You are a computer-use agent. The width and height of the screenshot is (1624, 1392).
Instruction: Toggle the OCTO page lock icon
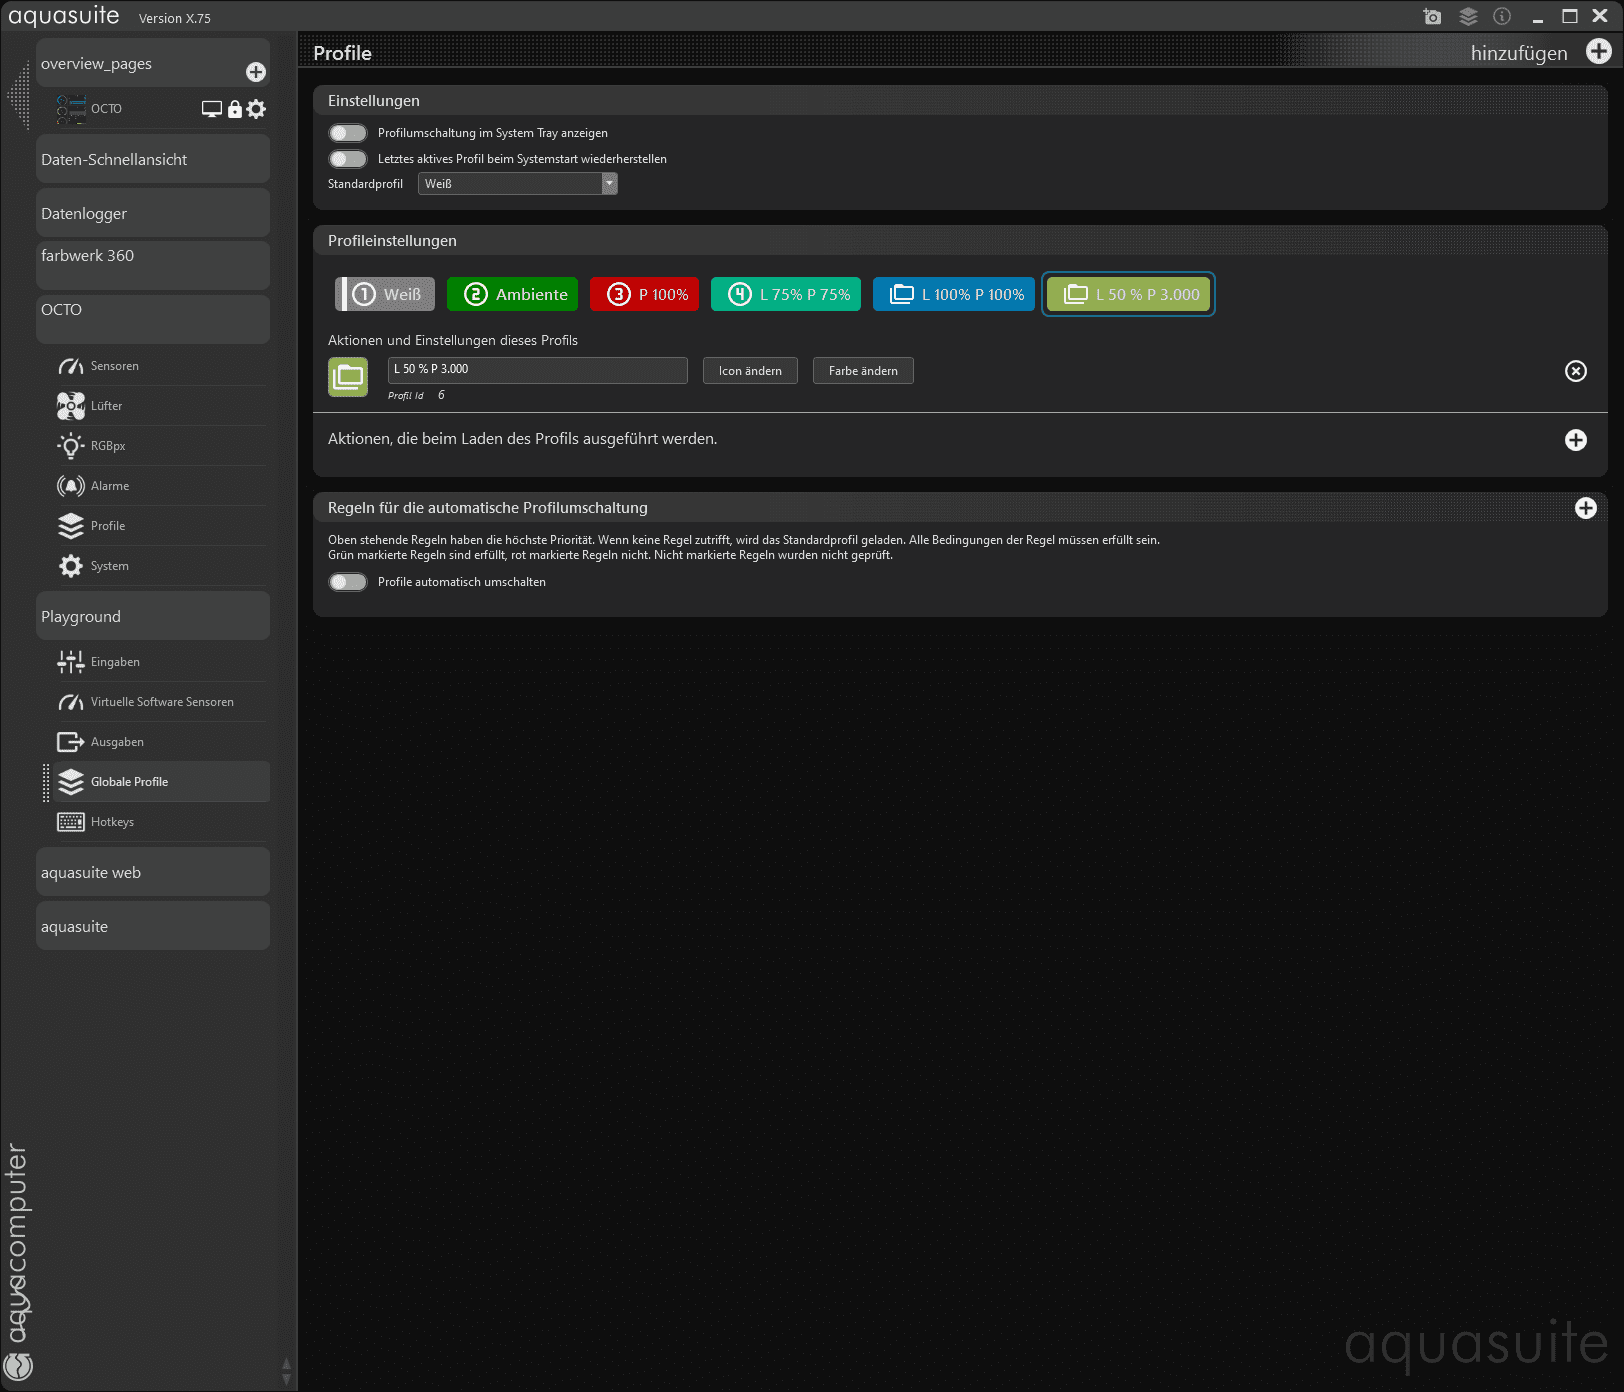pos(235,109)
